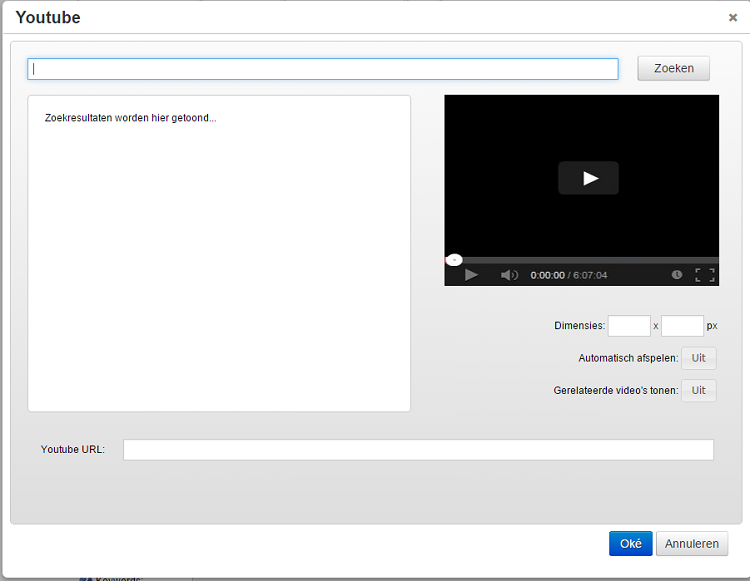Click the video progress slider handle

(454, 260)
